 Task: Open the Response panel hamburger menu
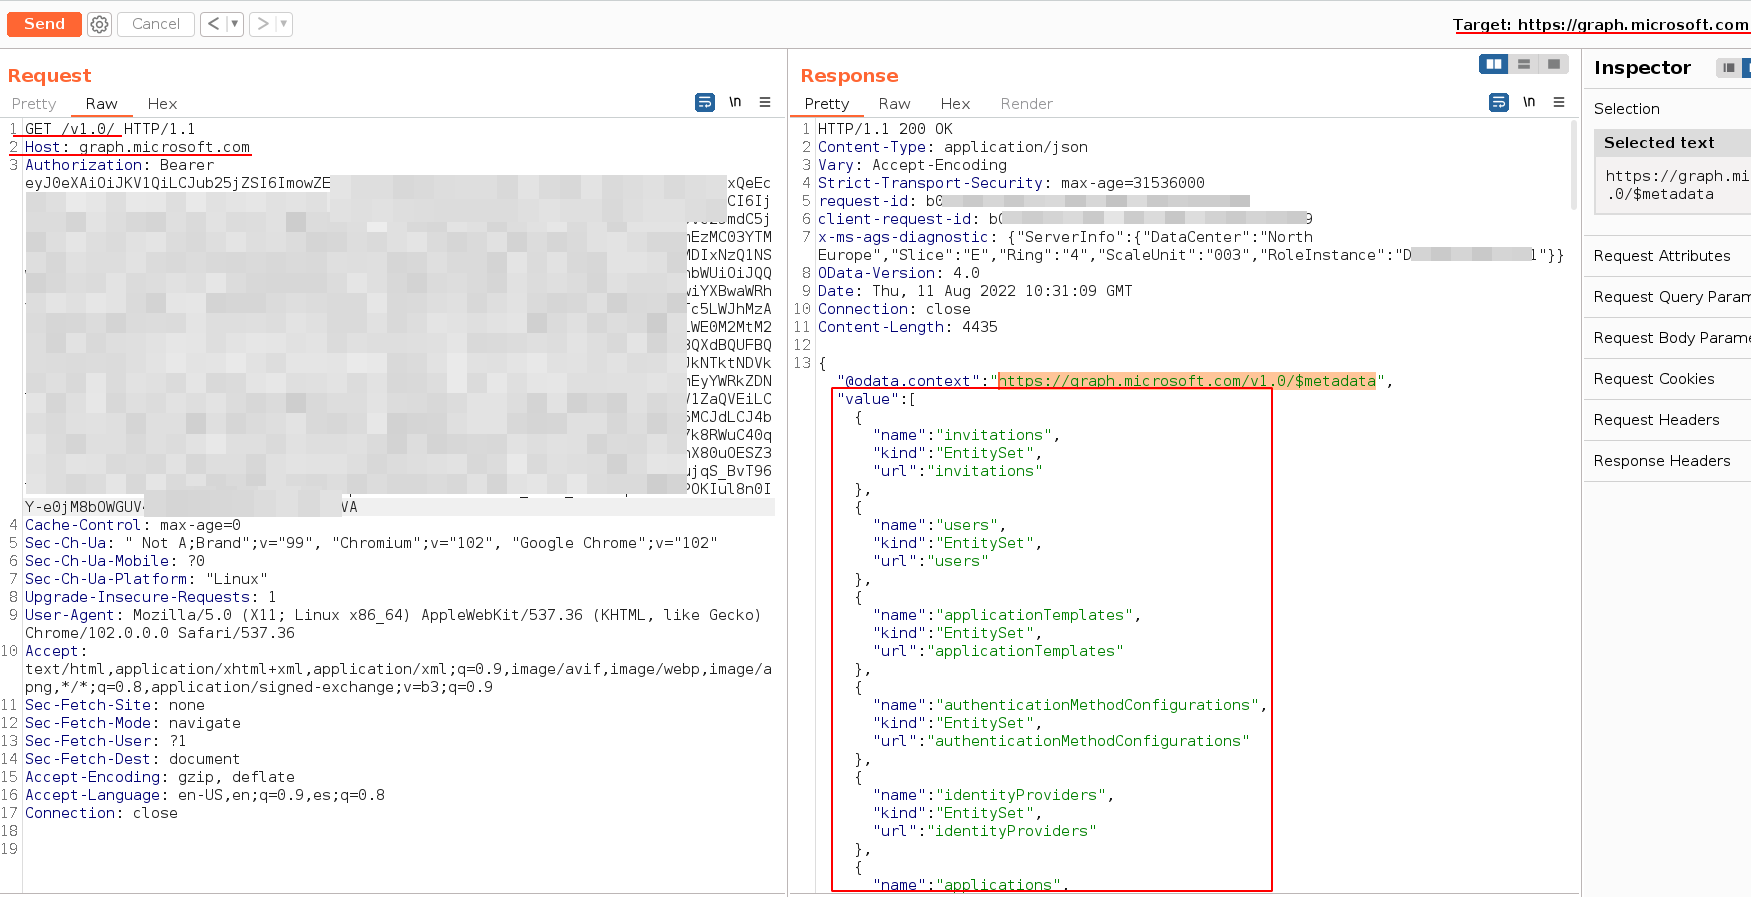tap(1559, 102)
